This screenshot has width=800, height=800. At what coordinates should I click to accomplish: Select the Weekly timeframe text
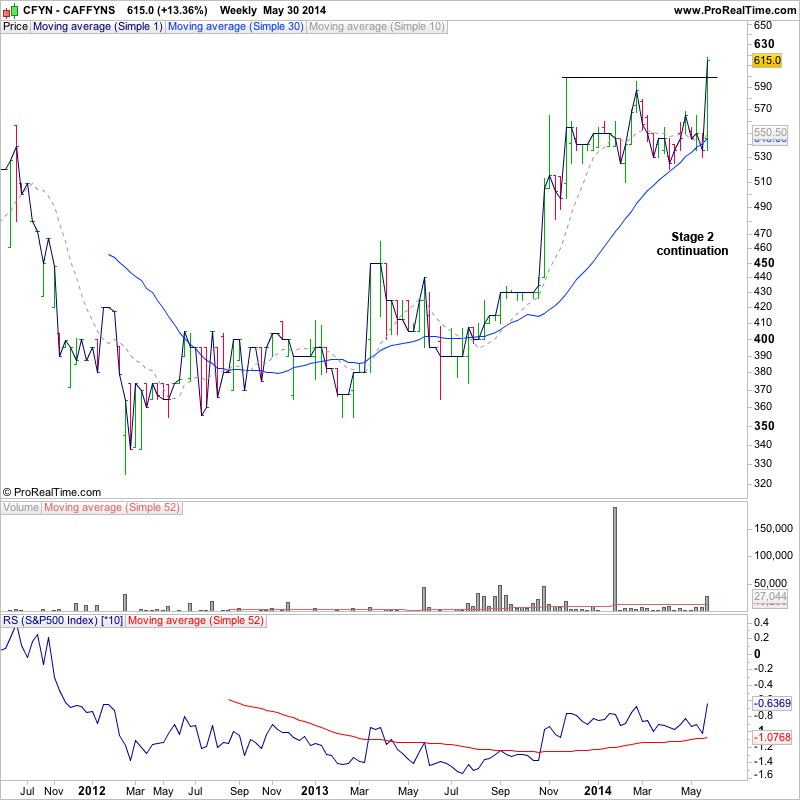tap(238, 10)
